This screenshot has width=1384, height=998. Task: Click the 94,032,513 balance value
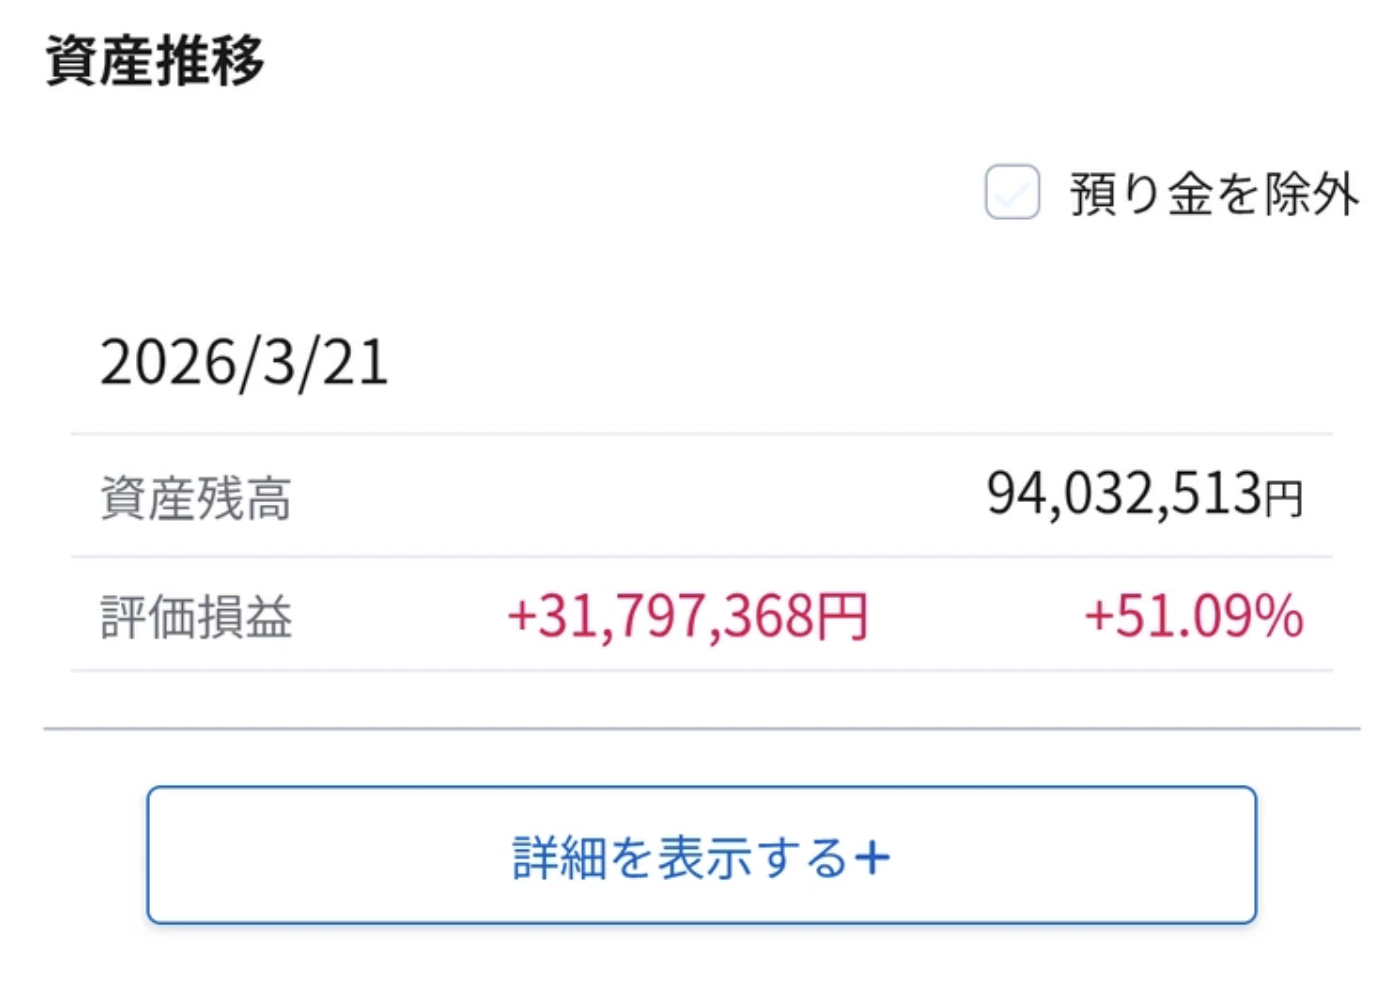(1124, 494)
